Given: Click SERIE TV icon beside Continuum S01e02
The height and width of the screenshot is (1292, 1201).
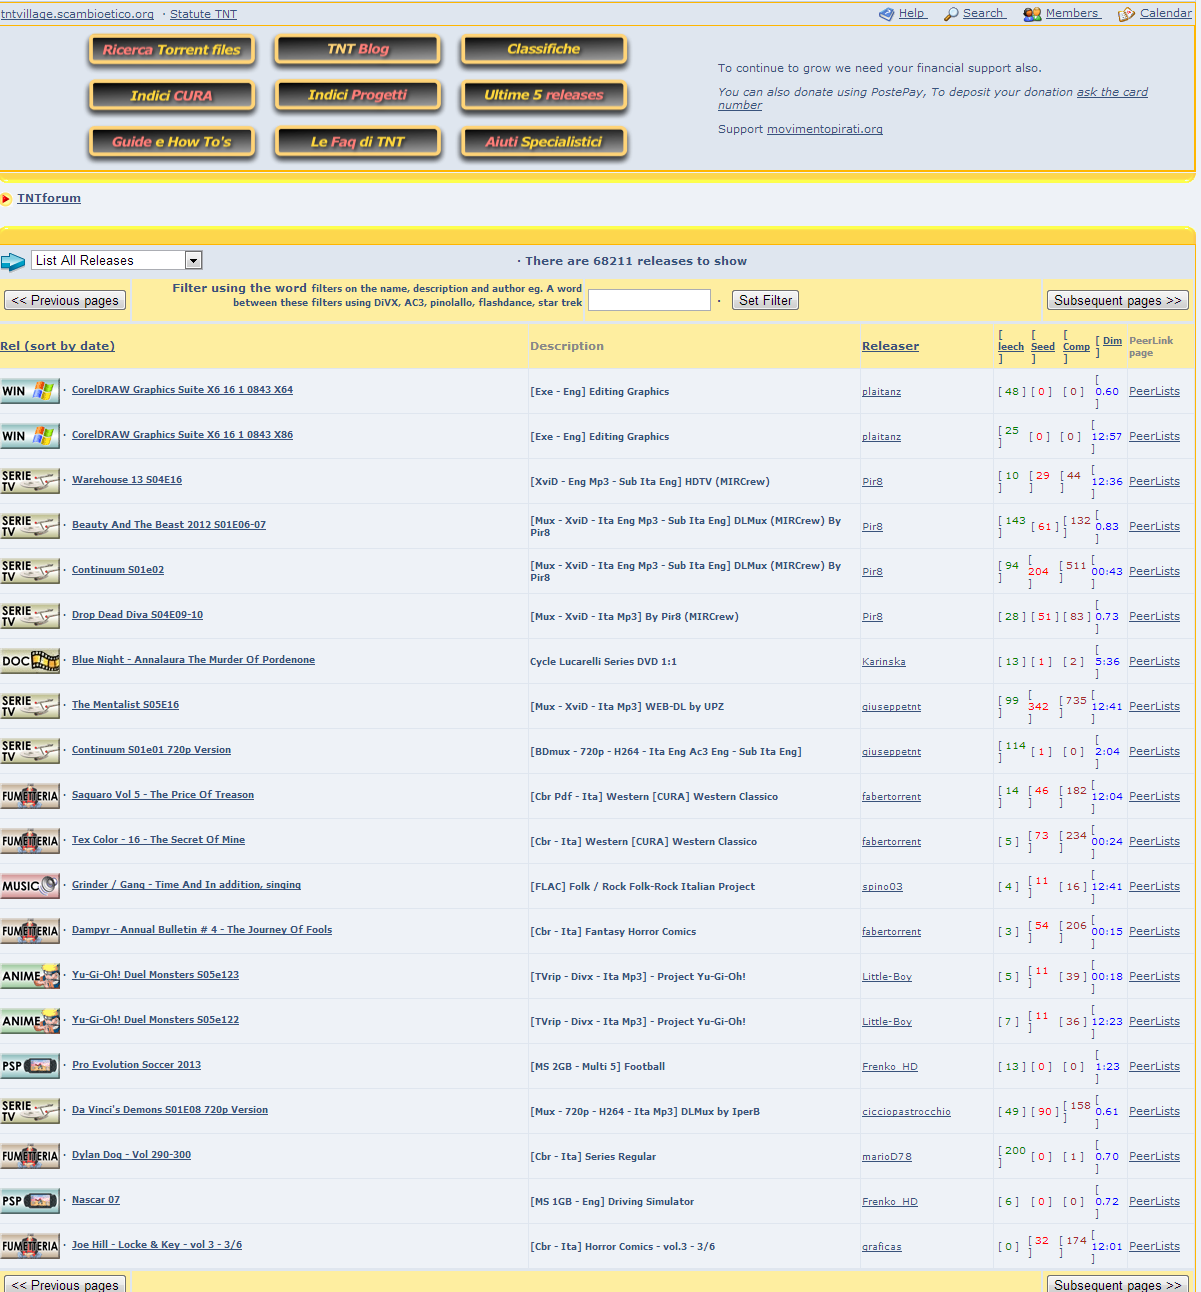Looking at the screenshot, I should [x=30, y=571].
